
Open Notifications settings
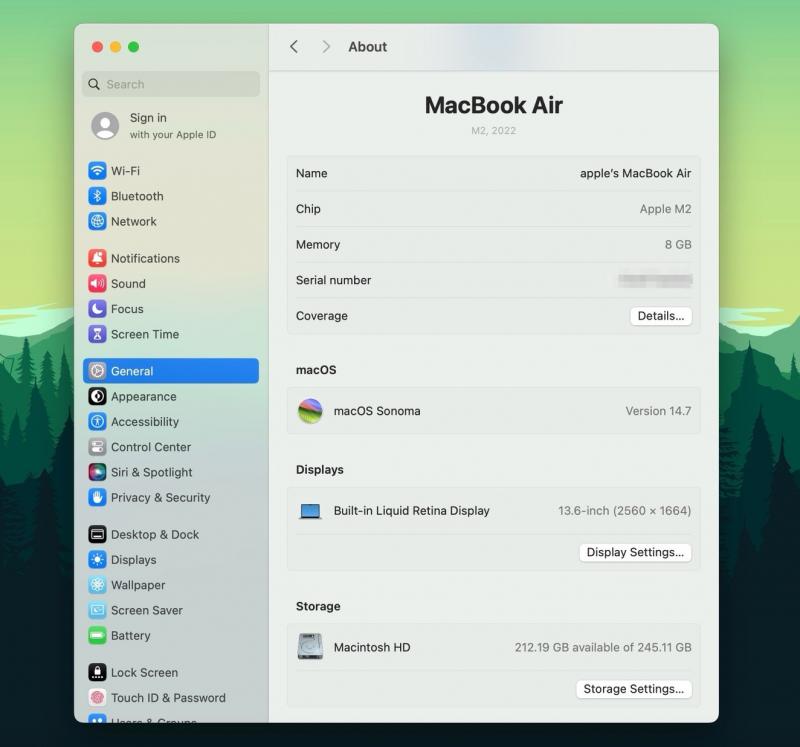(171, 258)
